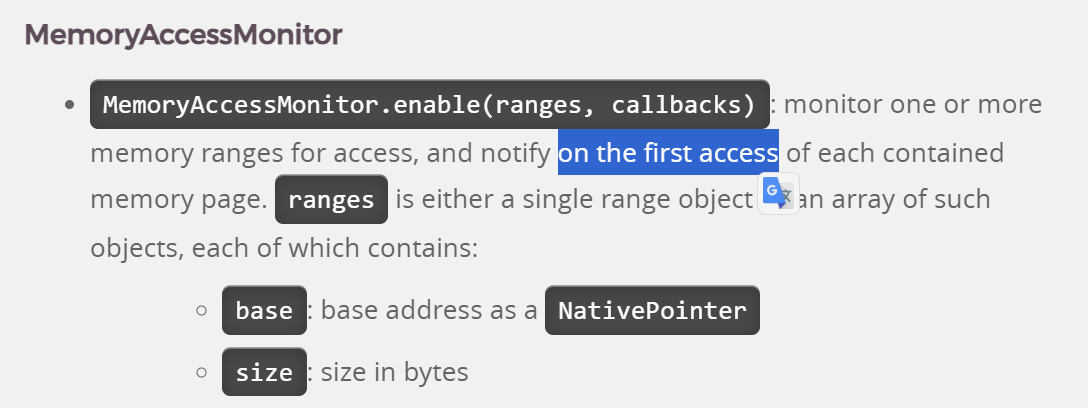The image size is (1088, 408).
Task: Click the hollow bullet beside 'size'
Action: coord(201,373)
